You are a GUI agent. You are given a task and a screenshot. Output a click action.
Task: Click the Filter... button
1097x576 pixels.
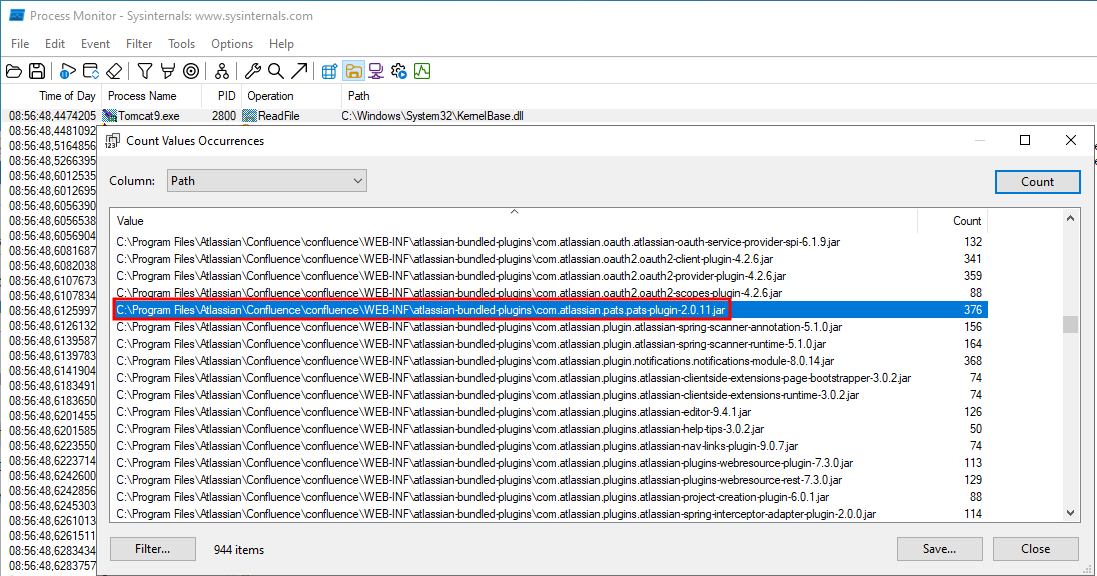click(153, 549)
